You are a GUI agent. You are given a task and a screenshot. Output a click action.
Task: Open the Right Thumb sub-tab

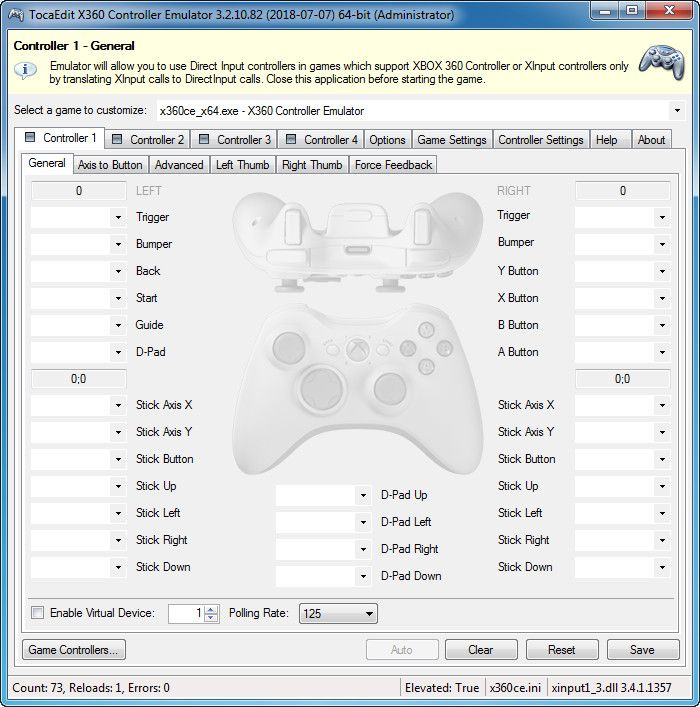pyautogui.click(x=312, y=165)
